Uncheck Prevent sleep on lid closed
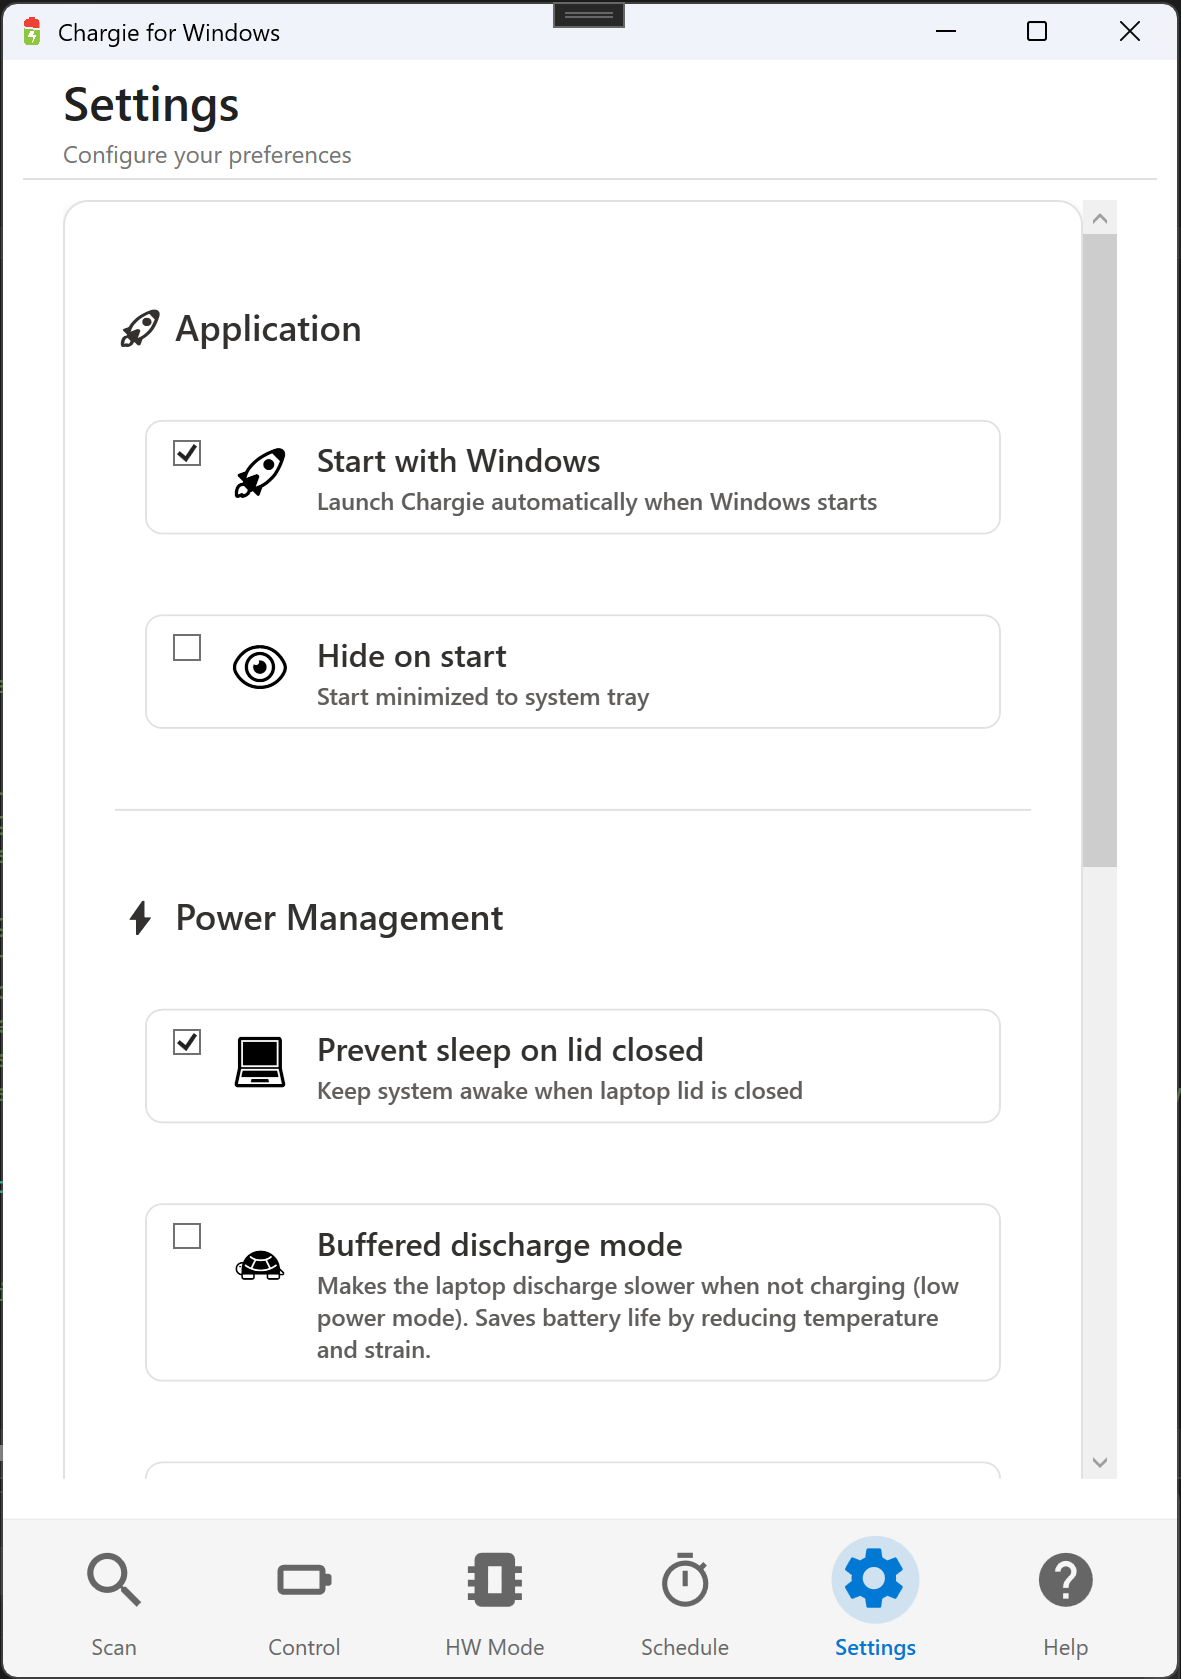Viewport: 1181px width, 1679px height. pos(187,1042)
